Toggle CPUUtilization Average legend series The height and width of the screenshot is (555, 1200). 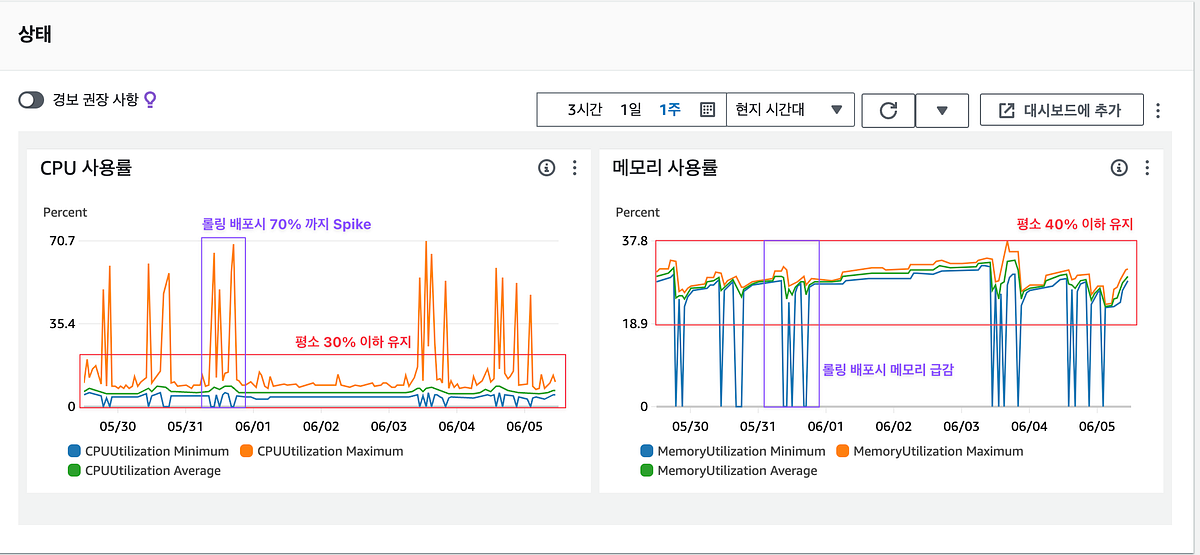[x=144, y=470]
